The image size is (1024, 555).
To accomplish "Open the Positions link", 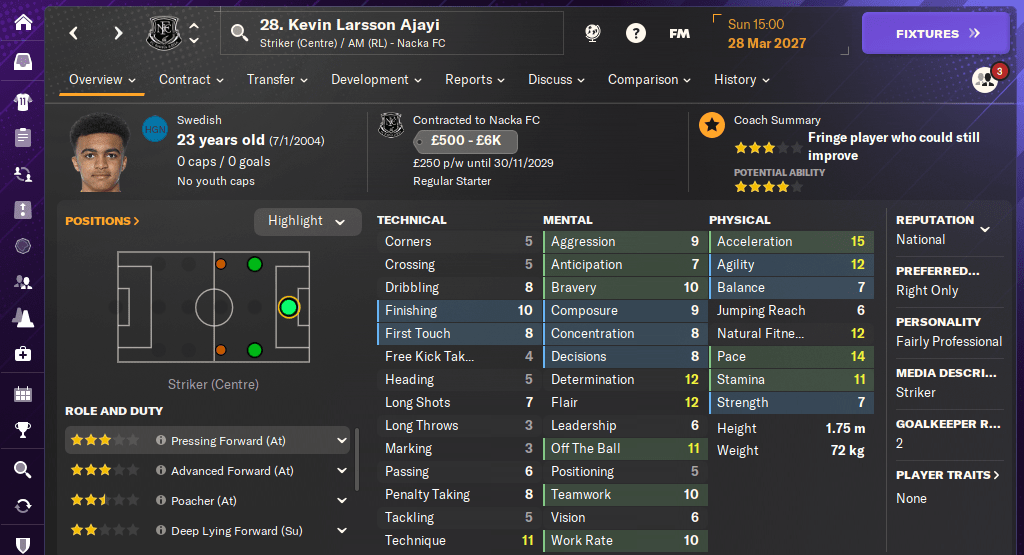I will point(102,221).
